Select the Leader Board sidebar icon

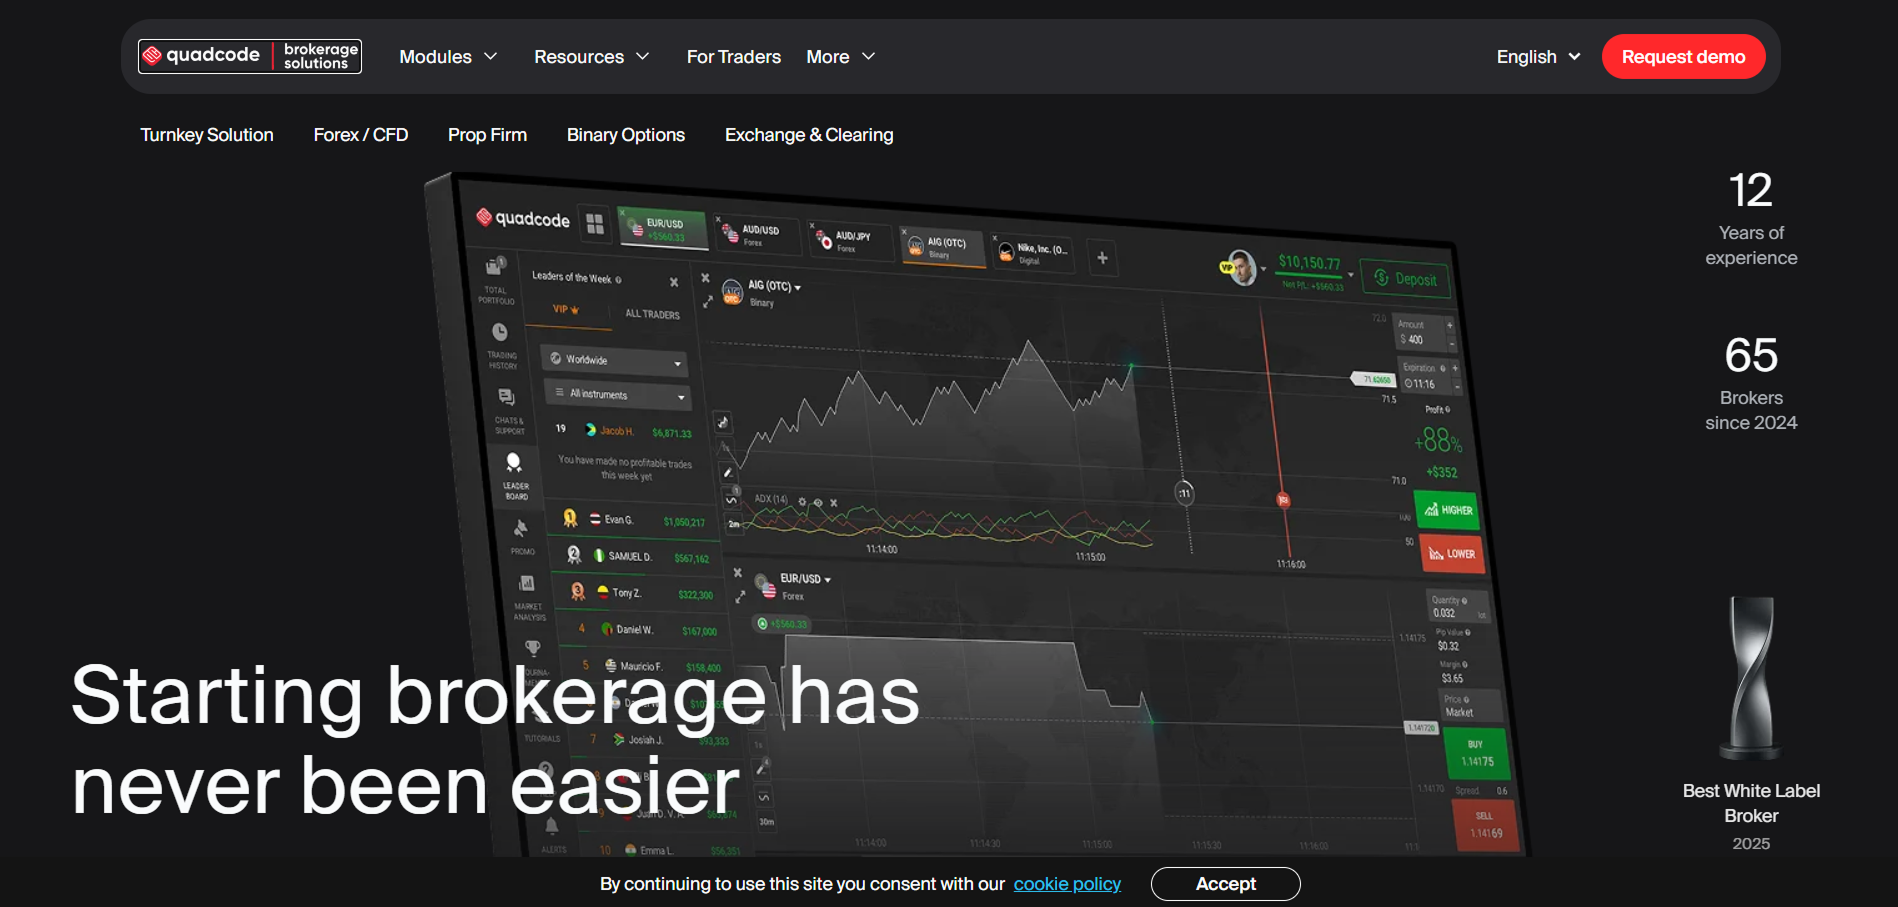(x=514, y=463)
